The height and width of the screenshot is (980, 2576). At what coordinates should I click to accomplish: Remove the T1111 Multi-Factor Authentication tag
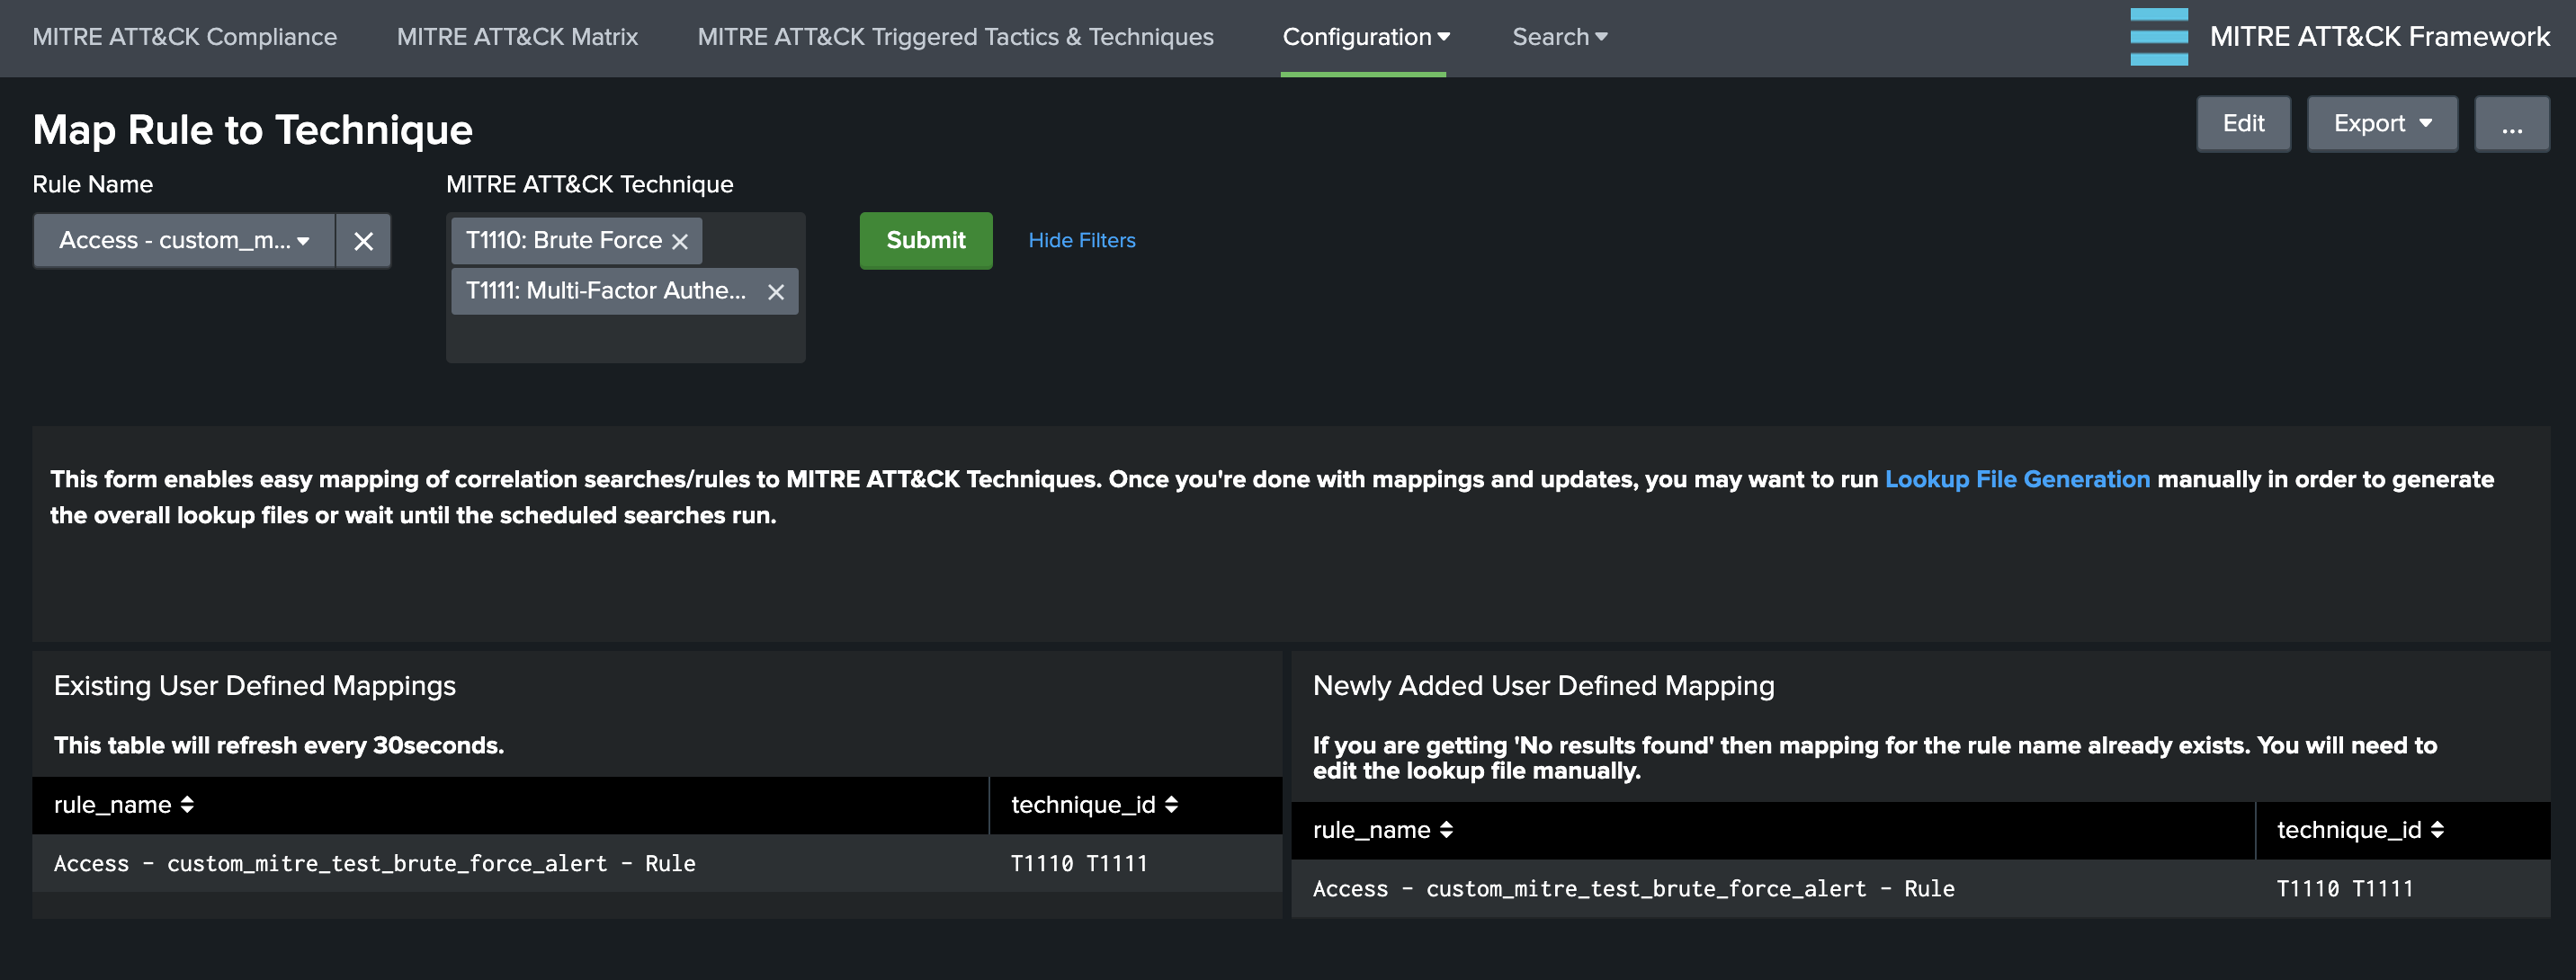[x=775, y=292]
